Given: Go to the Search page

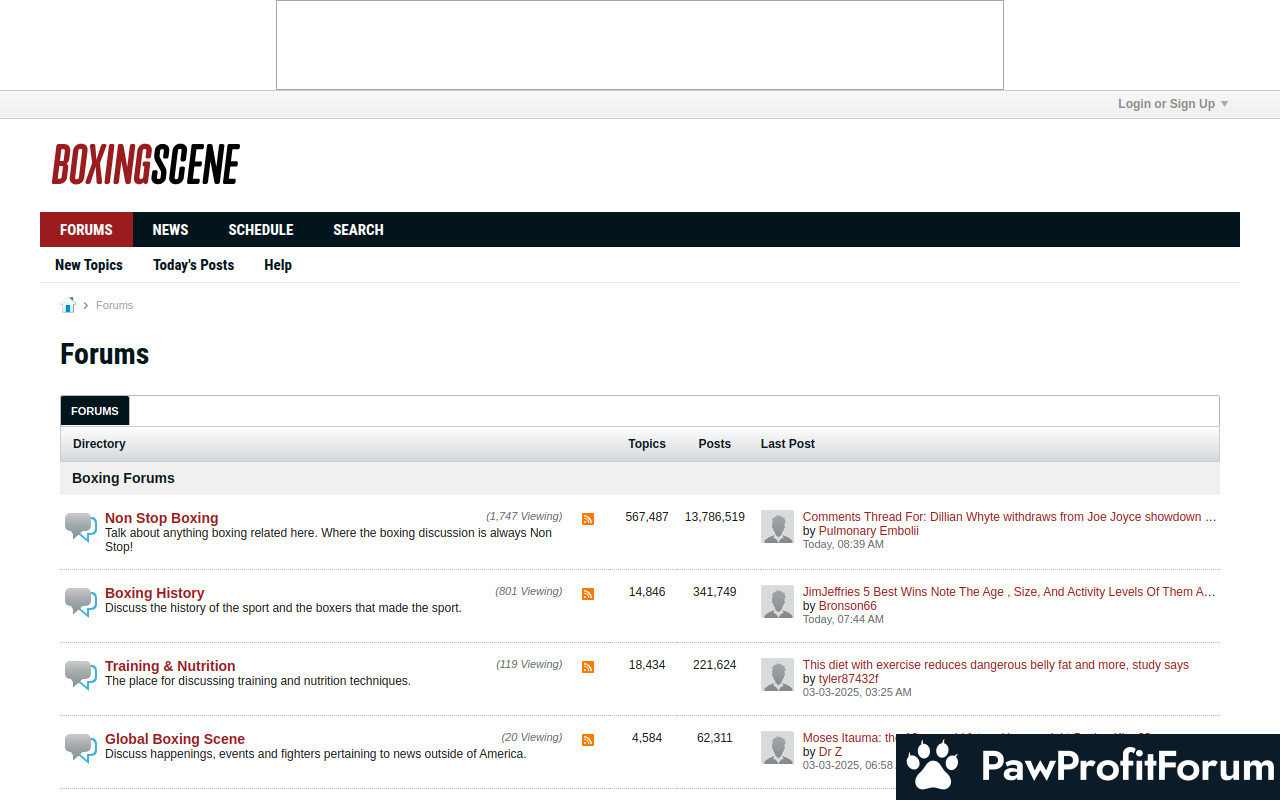Looking at the screenshot, I should (x=358, y=230).
